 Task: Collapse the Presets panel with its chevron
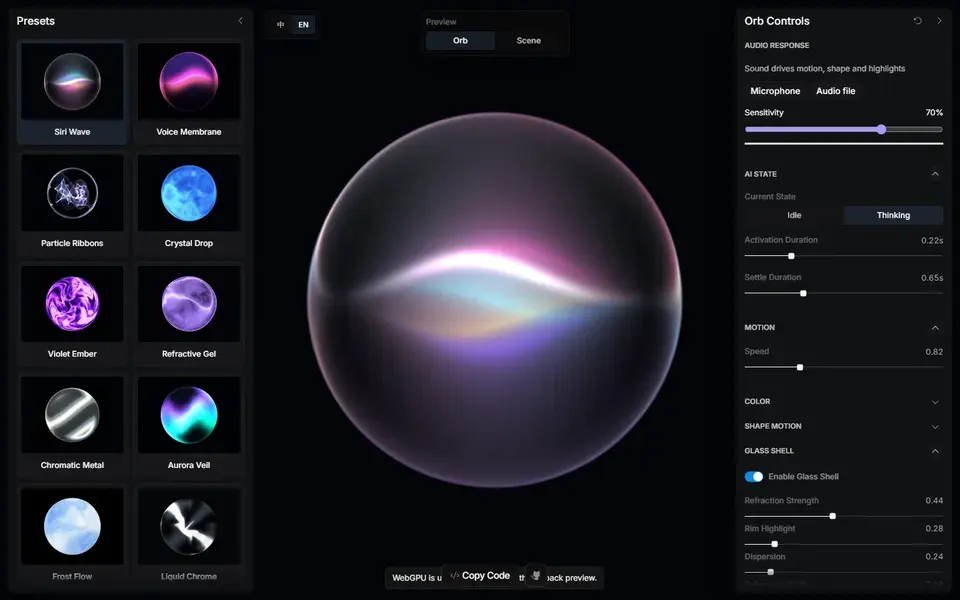(x=241, y=21)
